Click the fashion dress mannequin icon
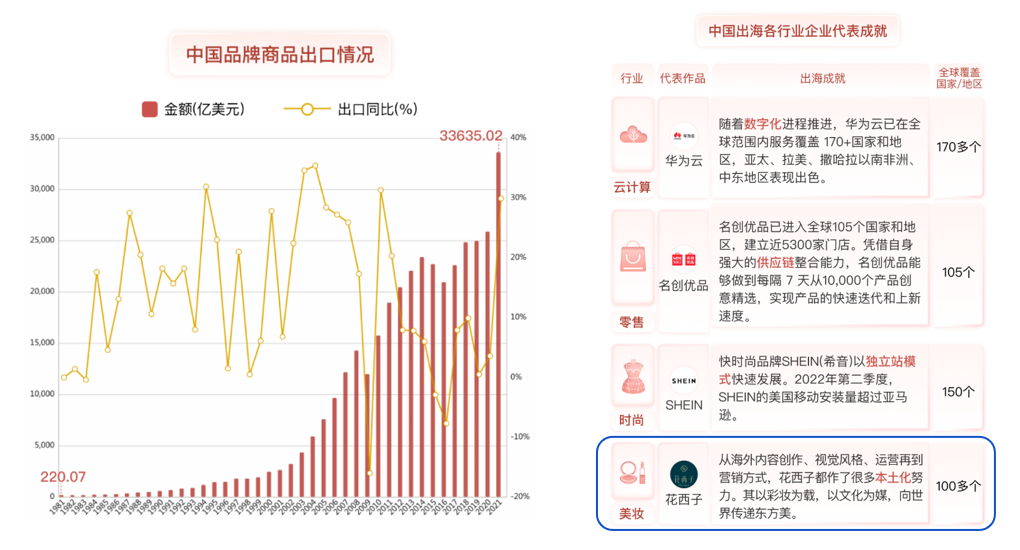The height and width of the screenshot is (550, 1020). (633, 377)
